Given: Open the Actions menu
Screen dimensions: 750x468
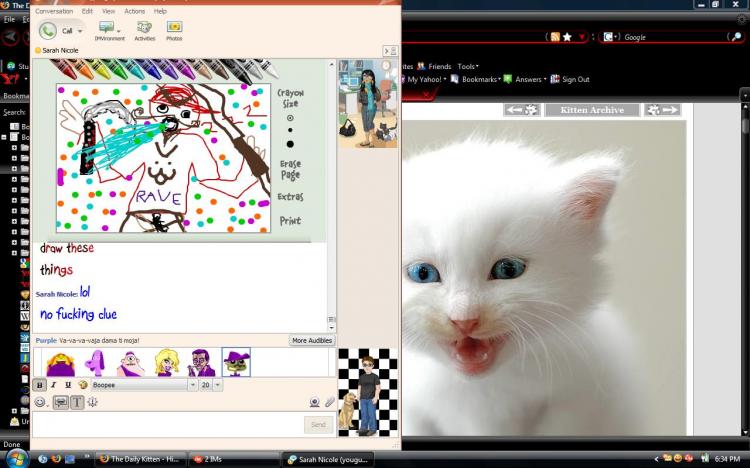Looking at the screenshot, I should (134, 11).
